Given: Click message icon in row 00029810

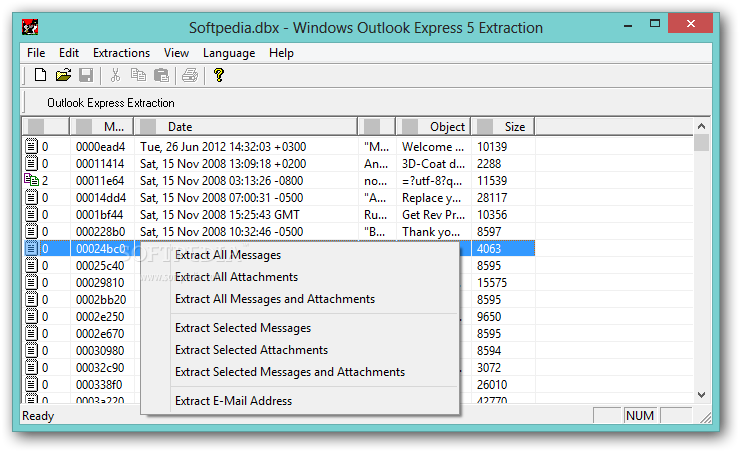Looking at the screenshot, I should tap(31, 282).
